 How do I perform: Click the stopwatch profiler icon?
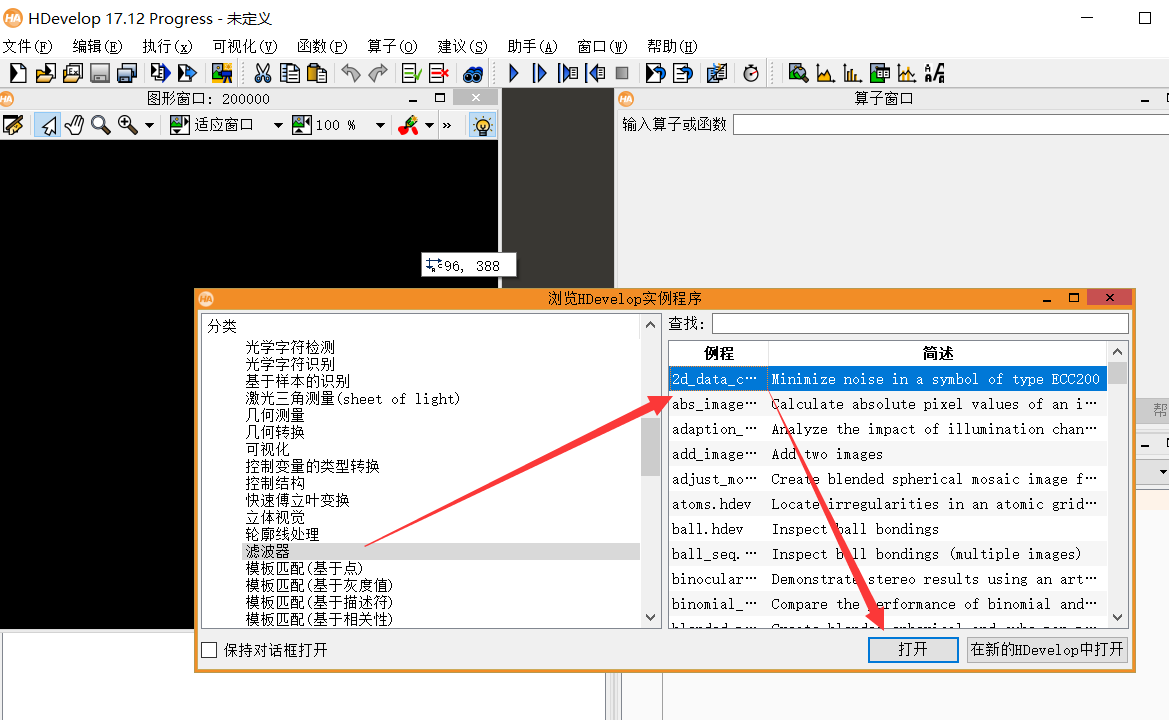(x=751, y=73)
